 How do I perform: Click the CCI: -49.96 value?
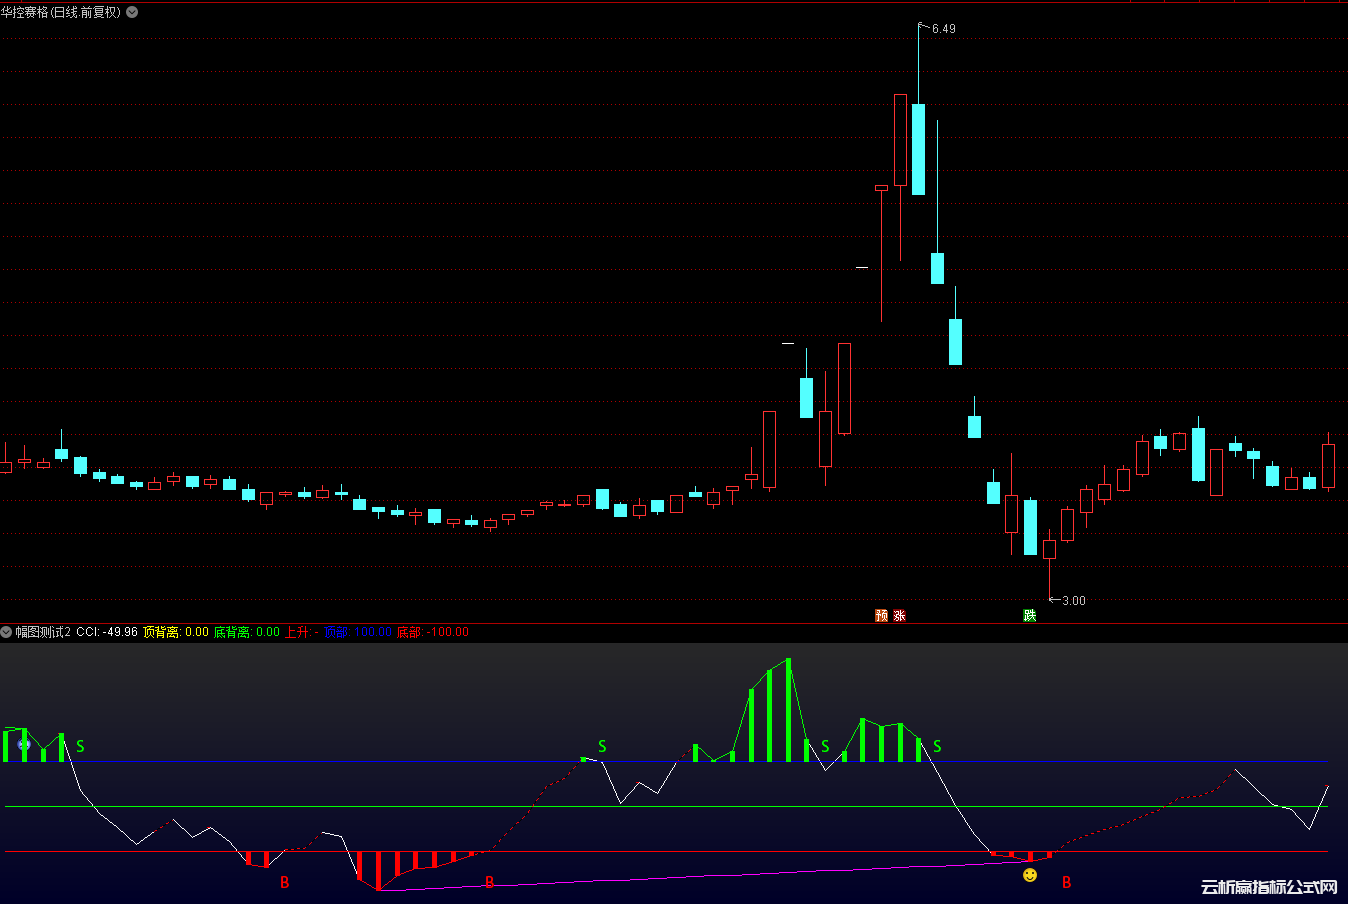pyautogui.click(x=107, y=632)
